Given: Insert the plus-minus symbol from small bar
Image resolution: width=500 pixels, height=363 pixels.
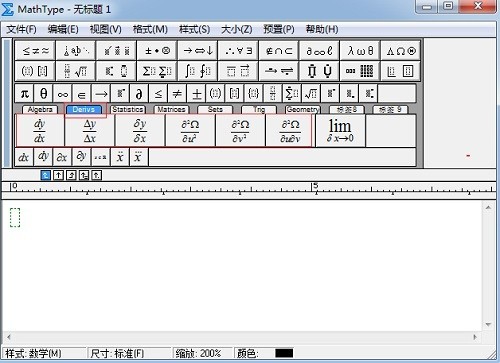Looking at the screenshot, I should click(x=197, y=94).
